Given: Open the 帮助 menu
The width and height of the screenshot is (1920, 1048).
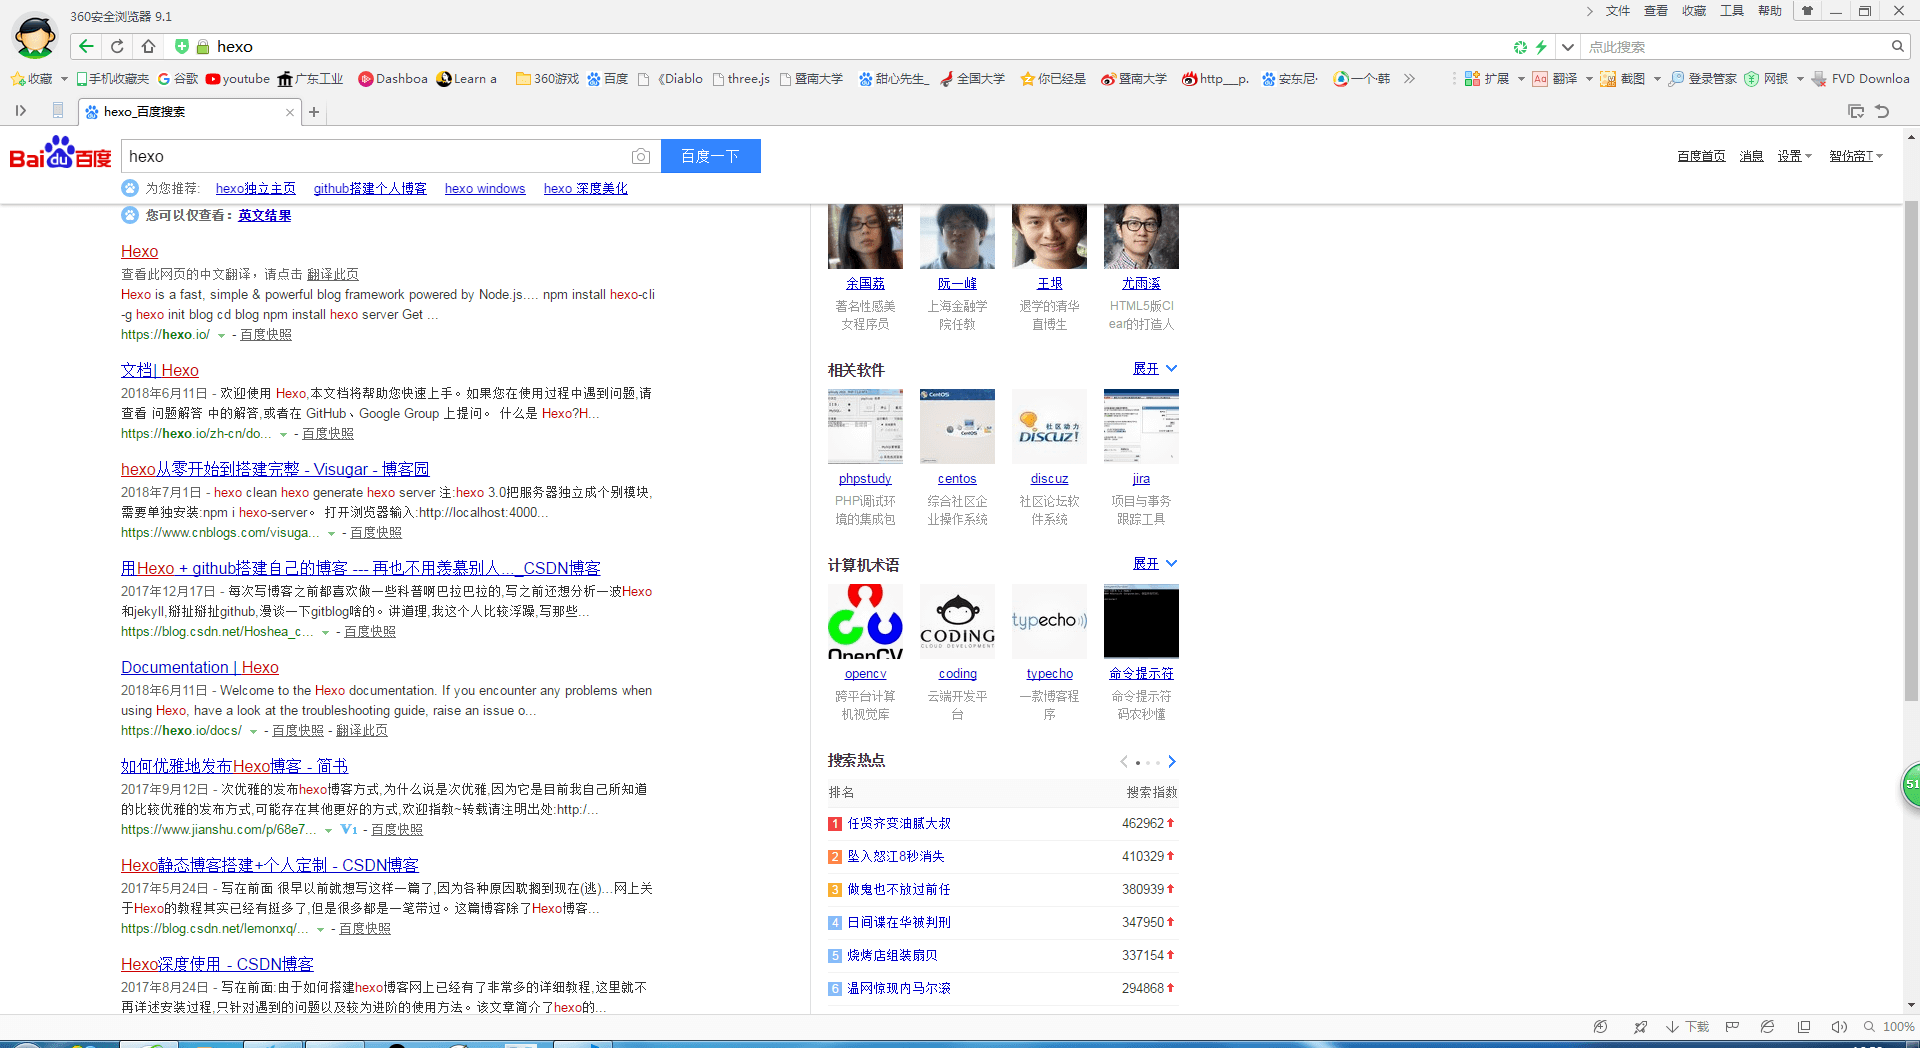Looking at the screenshot, I should pos(1770,11).
